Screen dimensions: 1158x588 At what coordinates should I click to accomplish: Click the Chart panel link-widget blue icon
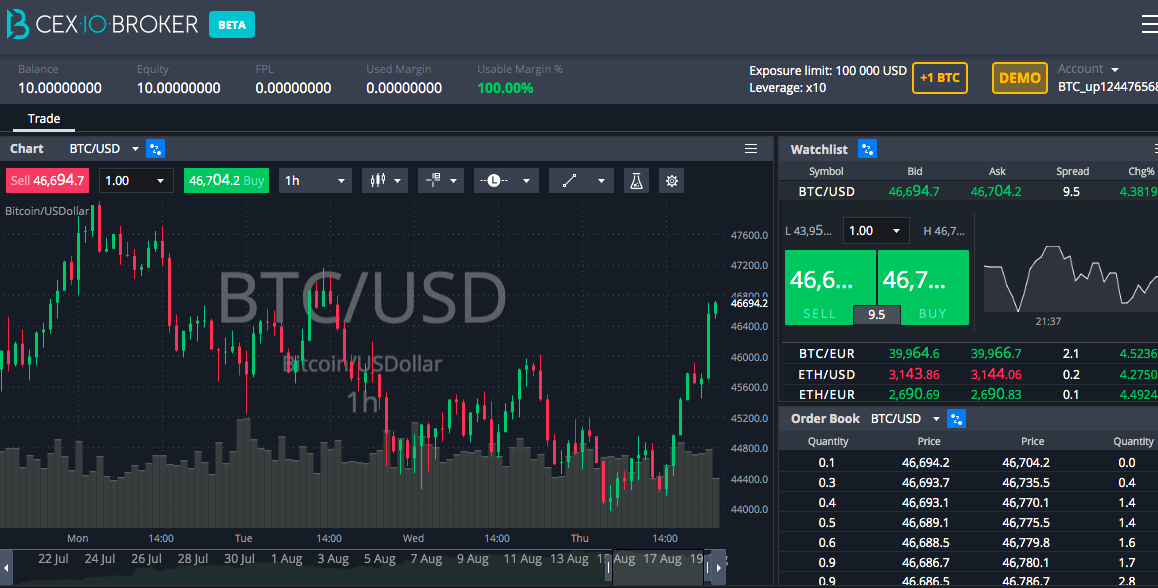coord(155,148)
